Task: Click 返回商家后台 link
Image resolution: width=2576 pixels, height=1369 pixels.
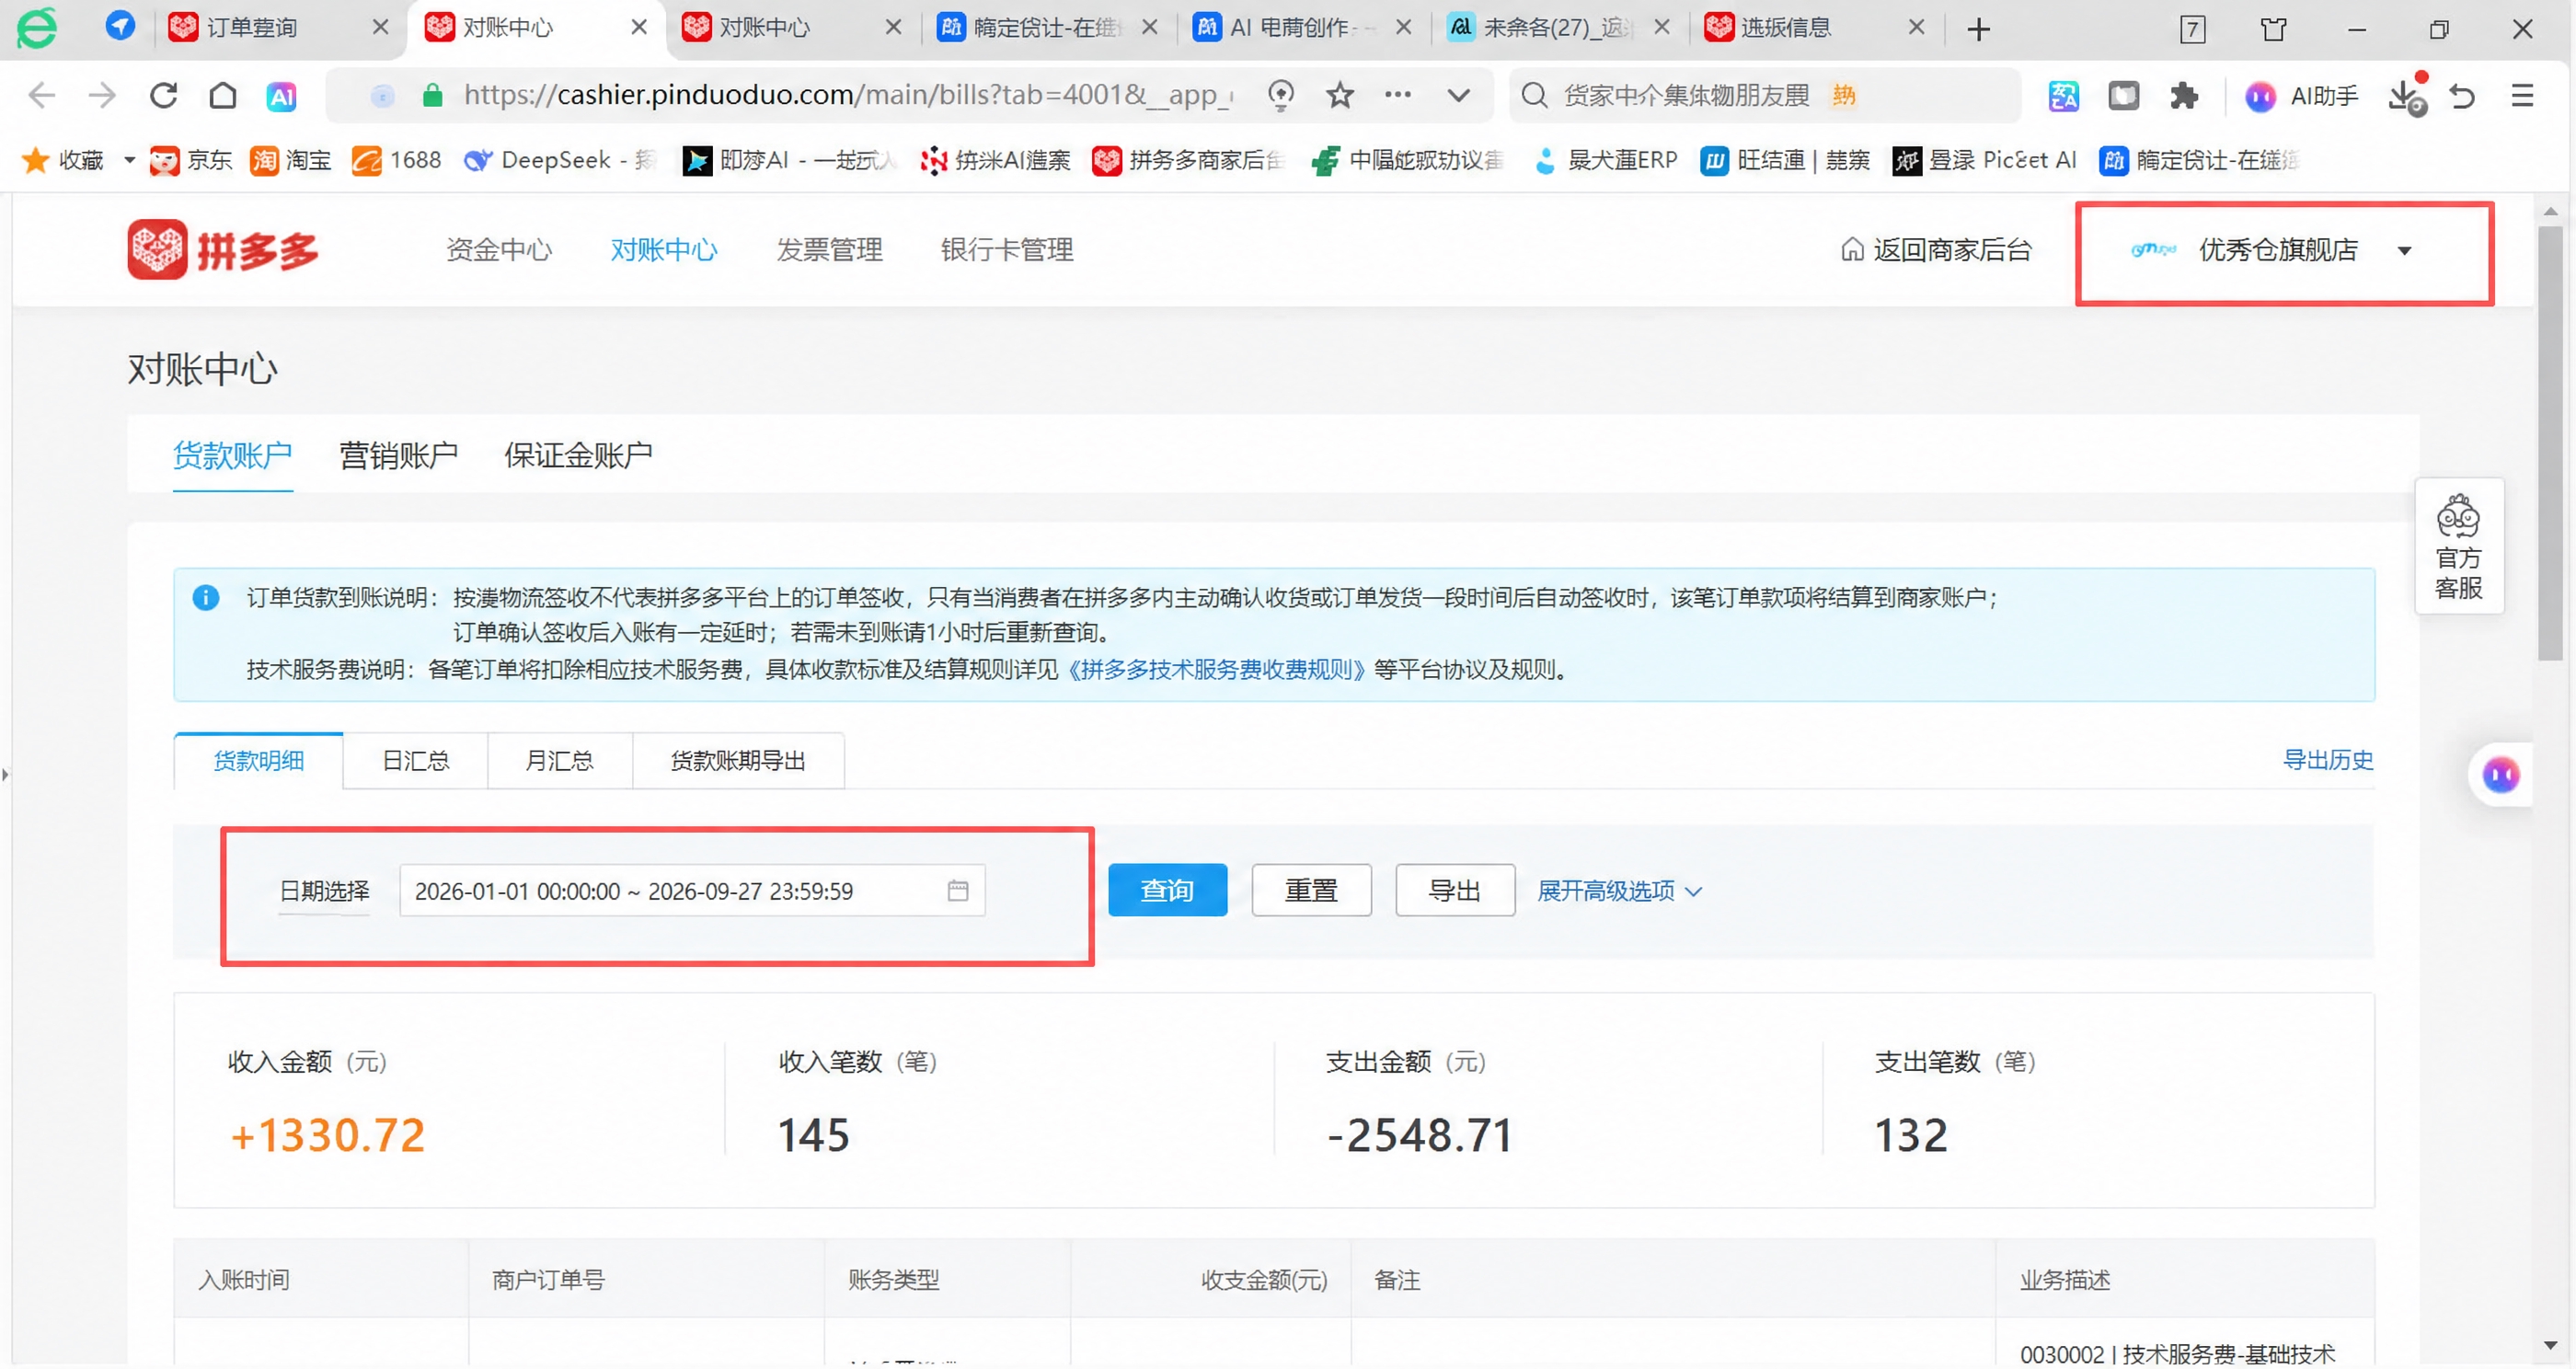Action: [x=1936, y=250]
